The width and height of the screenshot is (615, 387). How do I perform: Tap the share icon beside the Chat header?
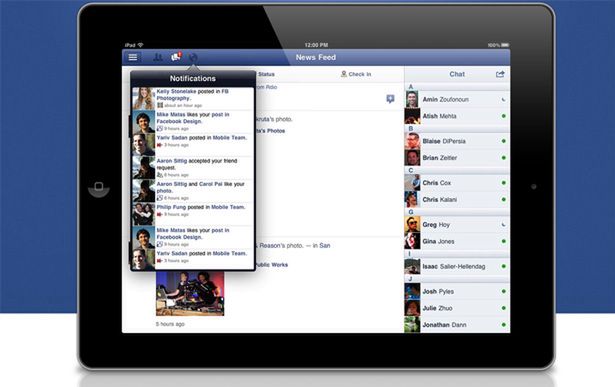pyautogui.click(x=500, y=74)
